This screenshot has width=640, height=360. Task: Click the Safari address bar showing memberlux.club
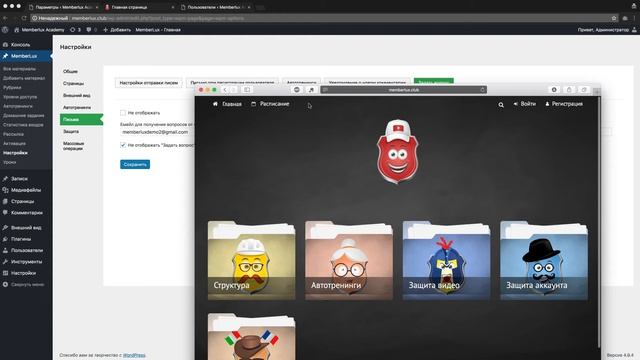pyautogui.click(x=403, y=90)
